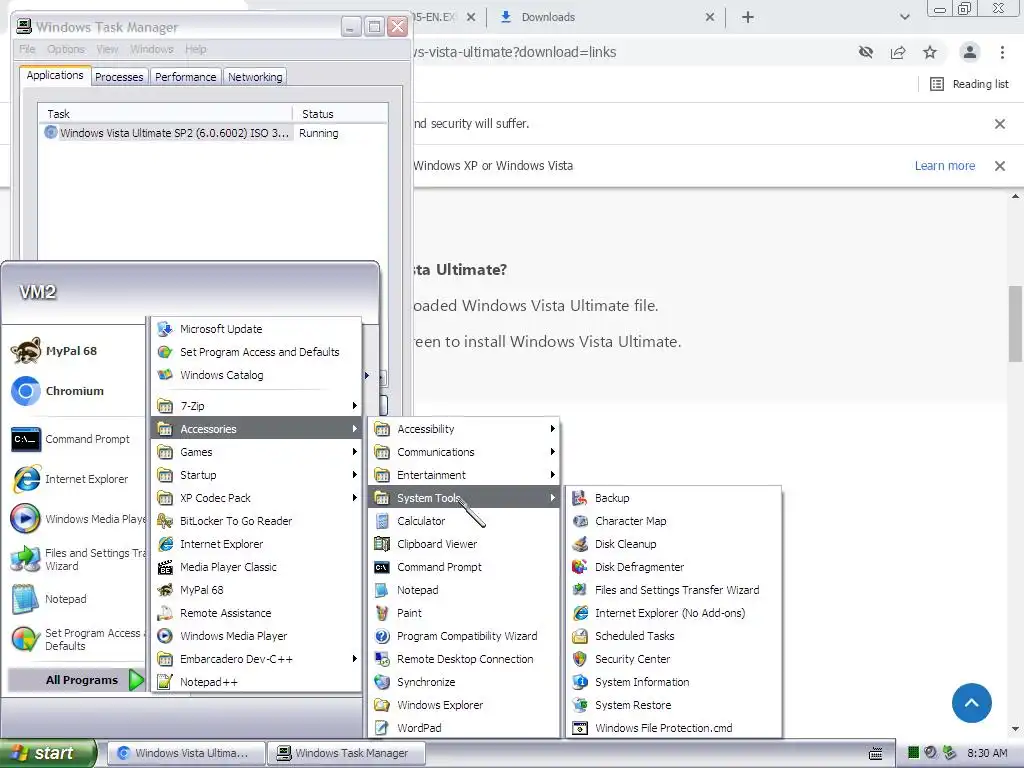Bookmark page with star icon
Viewport: 1024px width, 768px height.
tap(930, 52)
